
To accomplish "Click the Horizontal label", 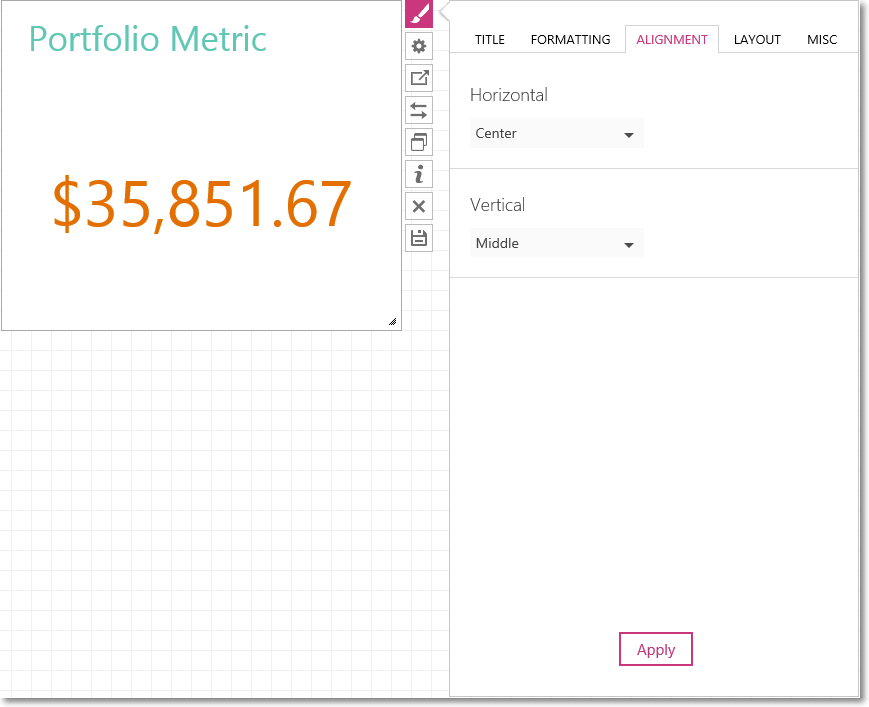I will (x=509, y=95).
